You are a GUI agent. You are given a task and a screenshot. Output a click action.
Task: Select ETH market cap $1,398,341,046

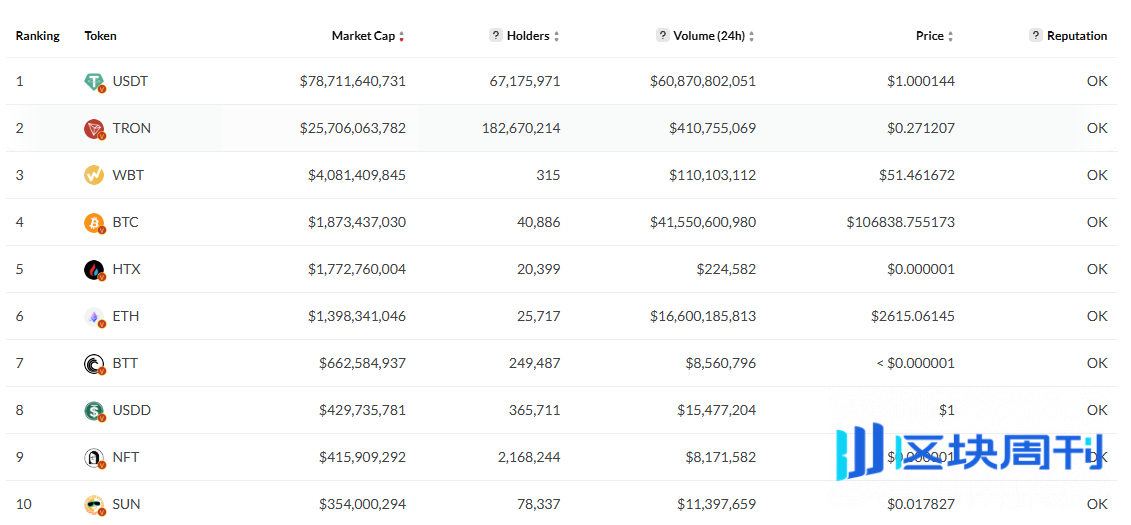(x=357, y=316)
